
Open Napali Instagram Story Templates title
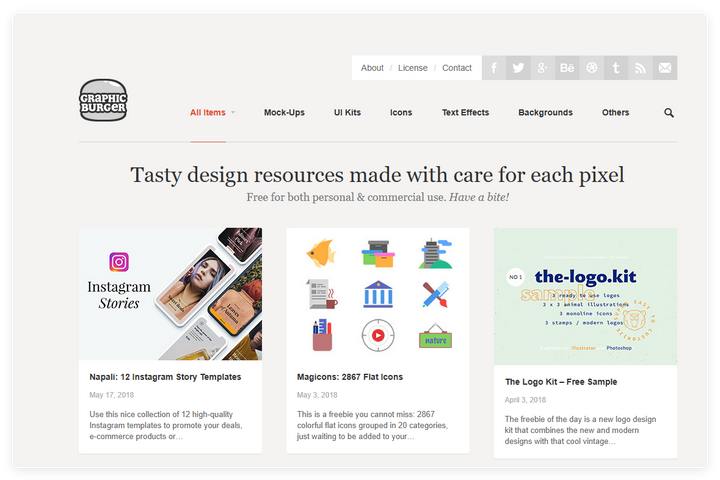point(165,377)
